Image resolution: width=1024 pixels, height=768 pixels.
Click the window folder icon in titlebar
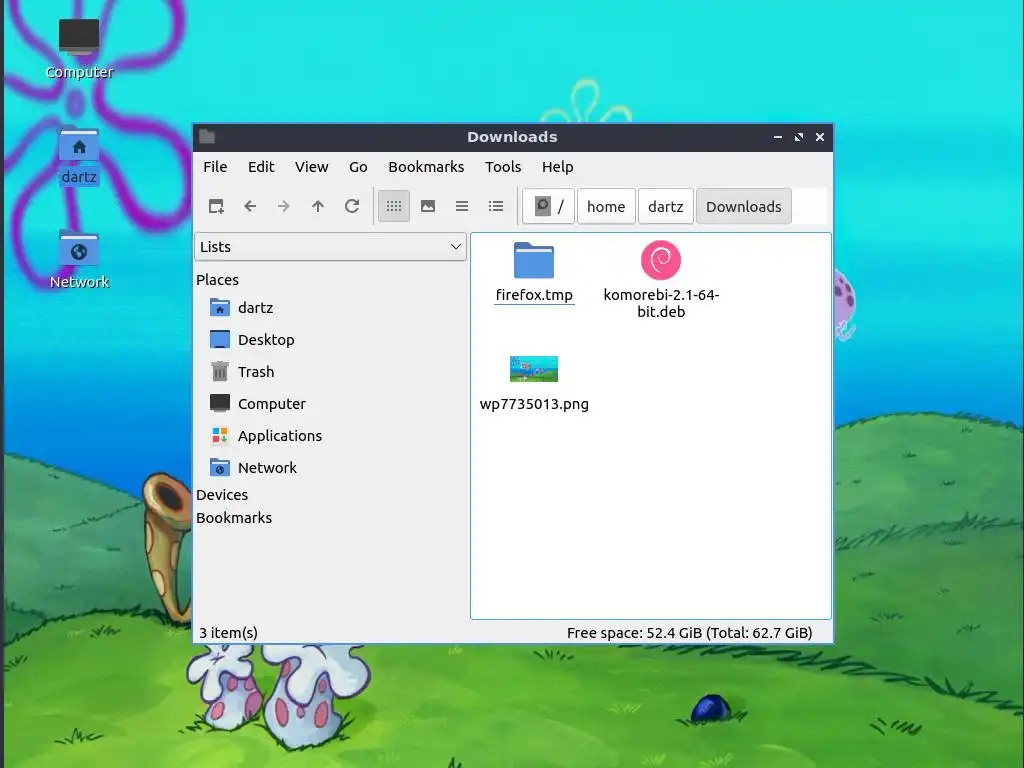pyautogui.click(x=207, y=136)
